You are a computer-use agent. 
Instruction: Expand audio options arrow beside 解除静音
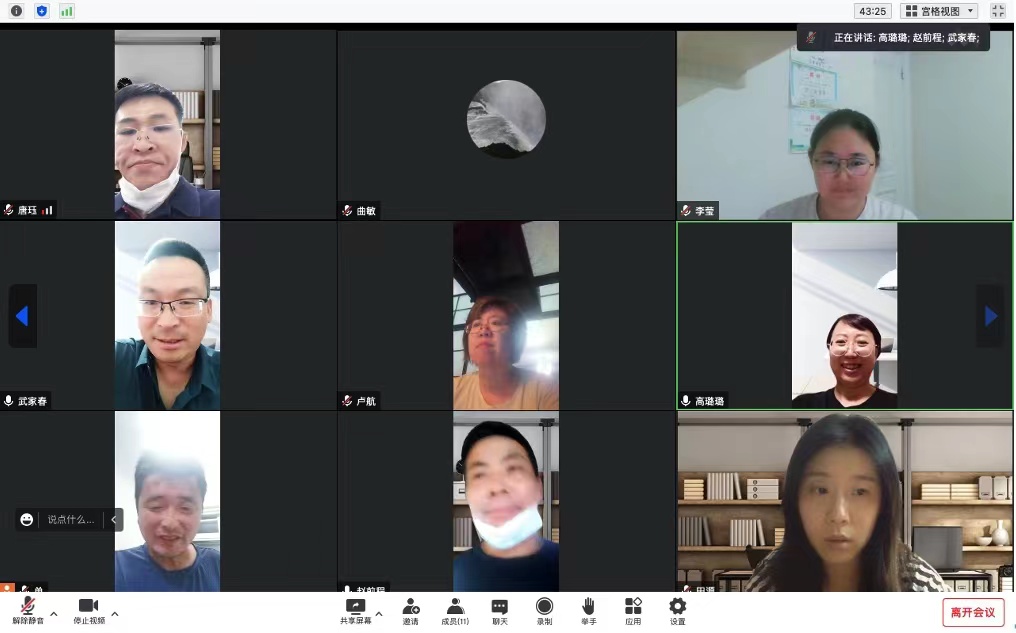(x=54, y=613)
